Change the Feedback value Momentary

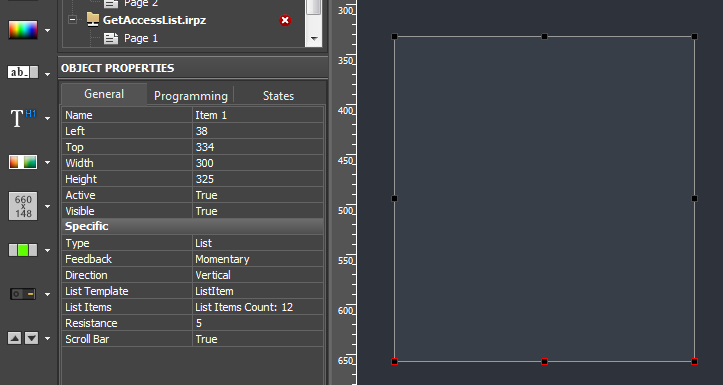(x=258, y=259)
